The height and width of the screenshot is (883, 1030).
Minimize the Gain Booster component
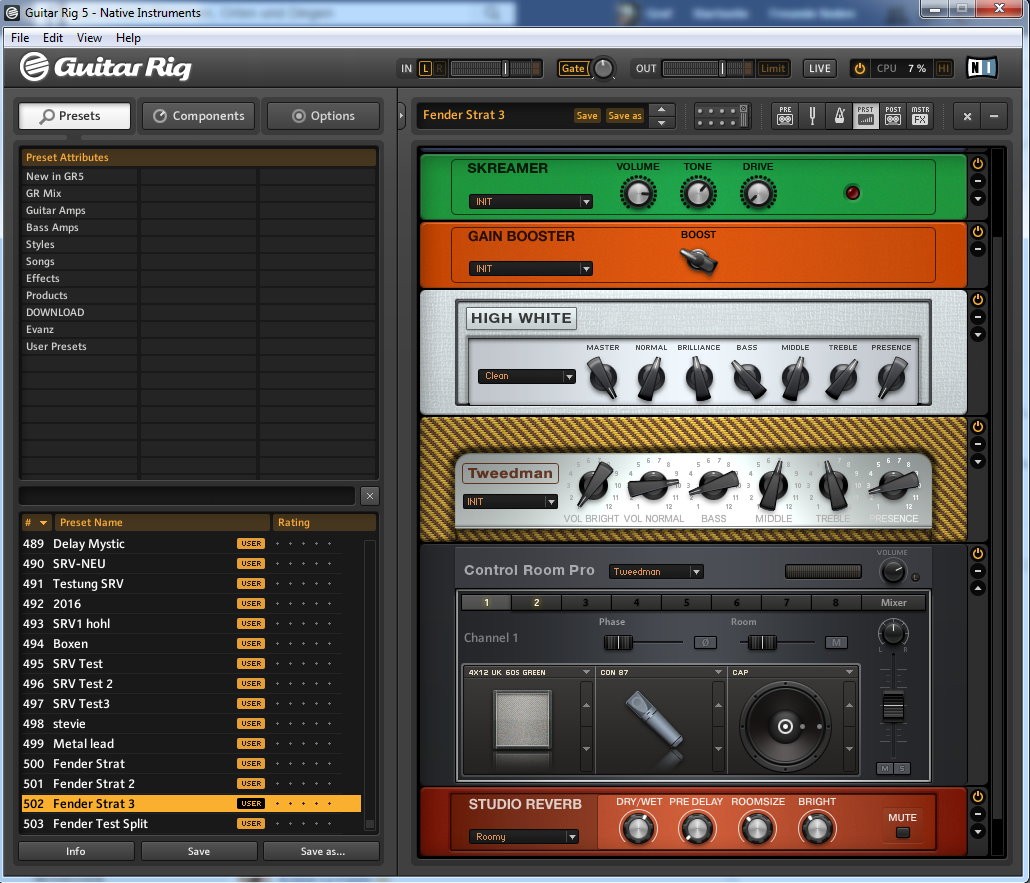pos(977,249)
